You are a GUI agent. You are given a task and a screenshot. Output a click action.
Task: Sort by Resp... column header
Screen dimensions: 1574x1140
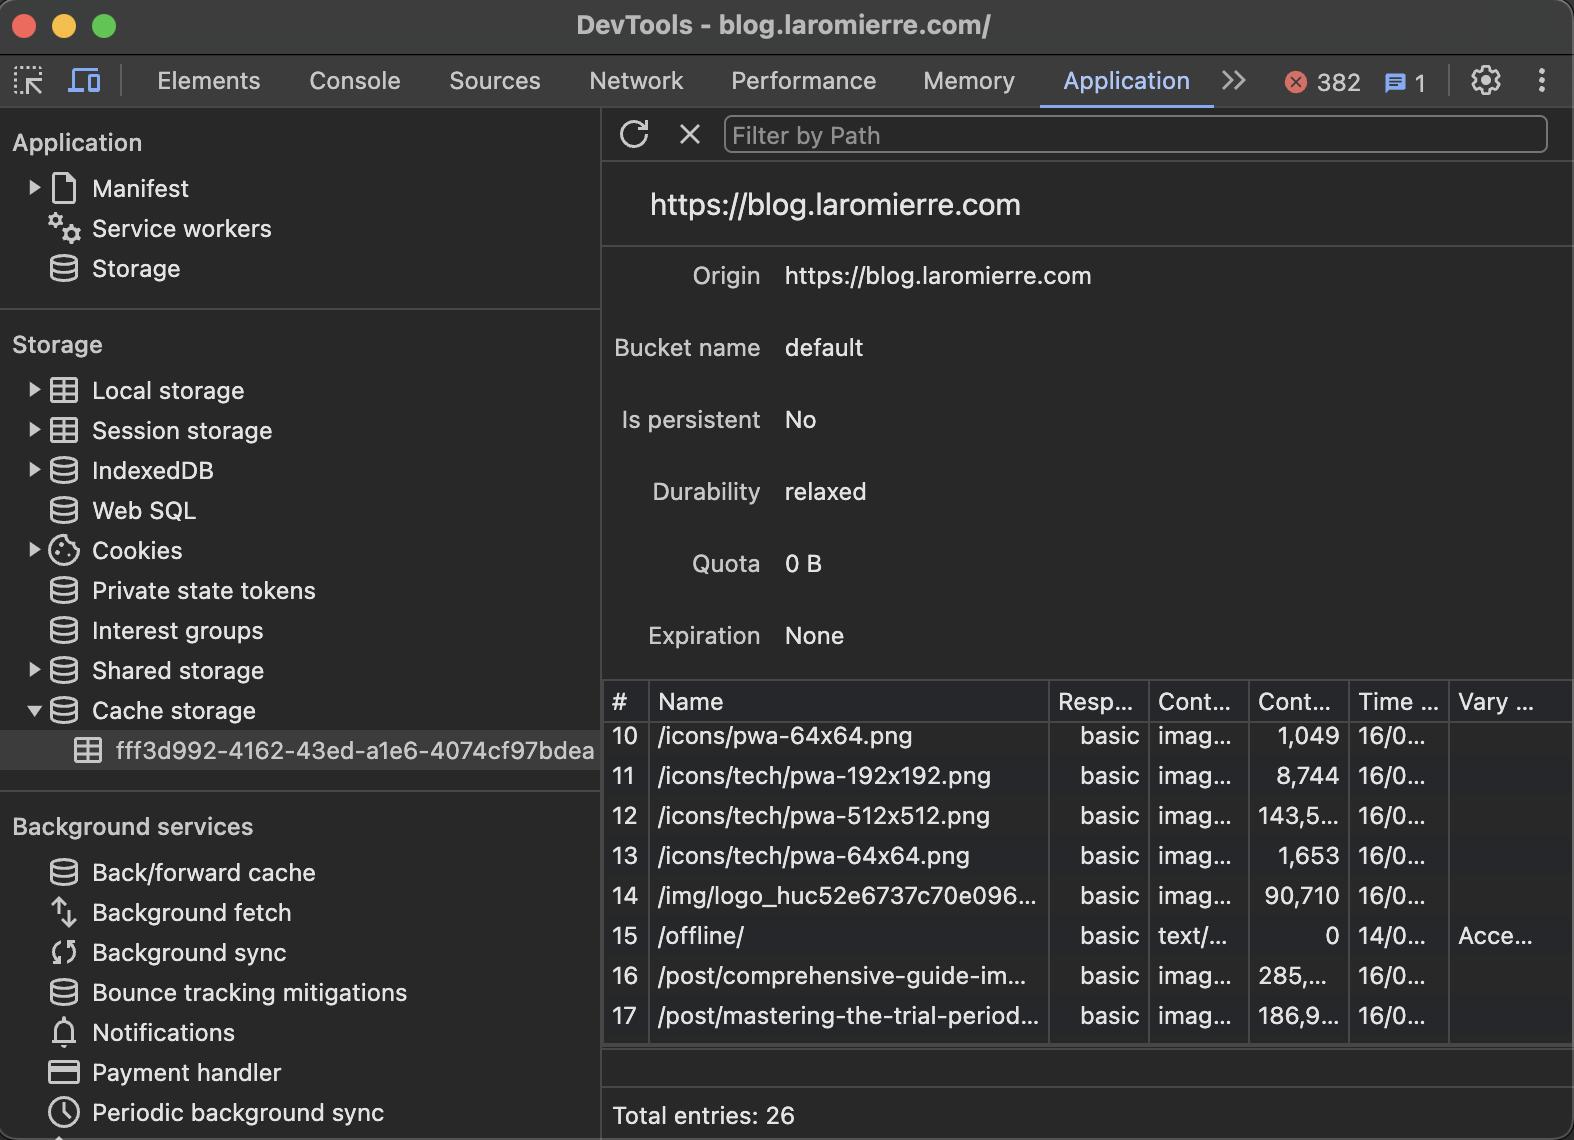click(1099, 701)
